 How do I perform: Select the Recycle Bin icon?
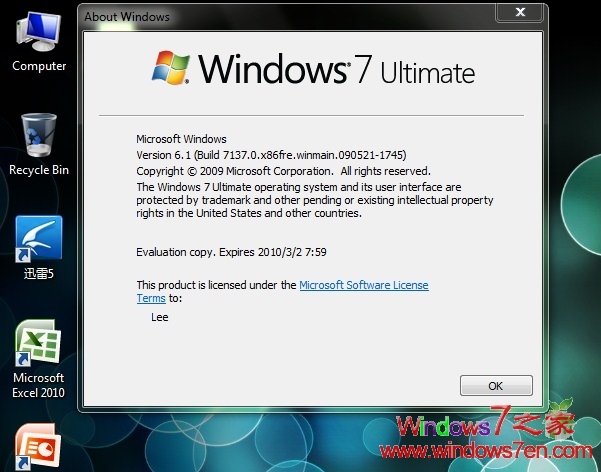click(38, 135)
